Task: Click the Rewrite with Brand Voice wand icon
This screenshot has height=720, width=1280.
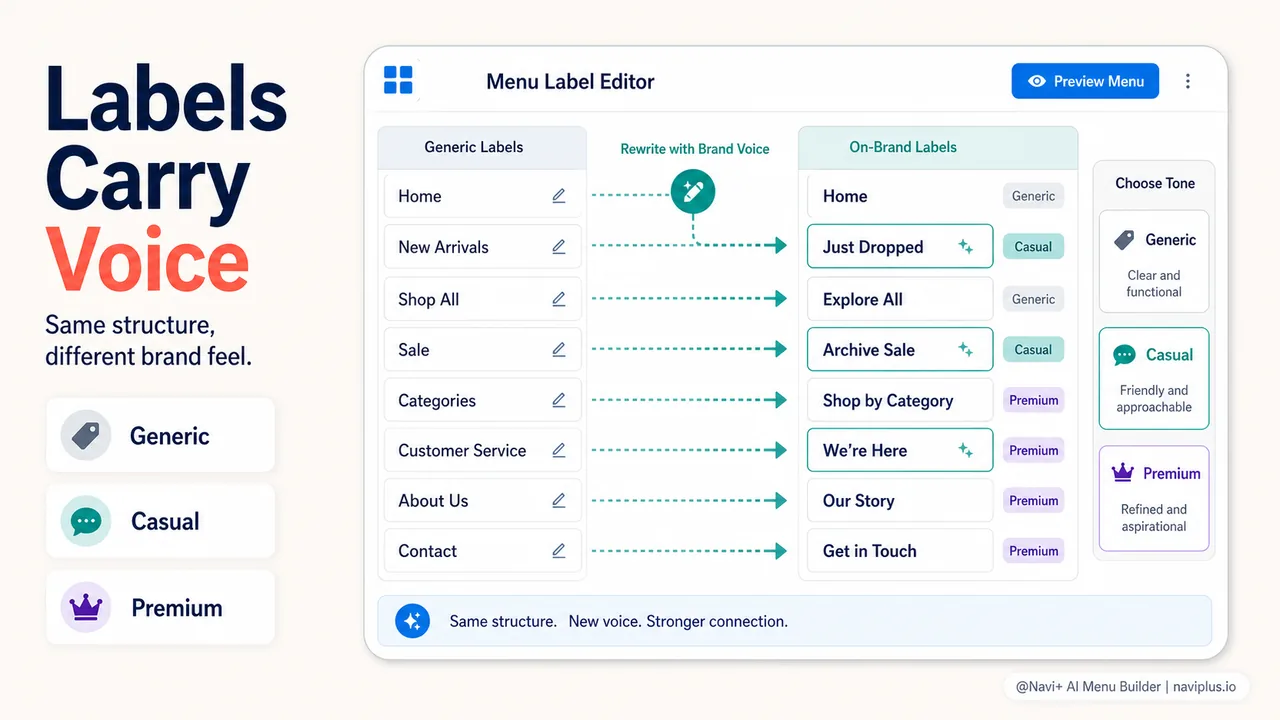Action: [x=693, y=190]
